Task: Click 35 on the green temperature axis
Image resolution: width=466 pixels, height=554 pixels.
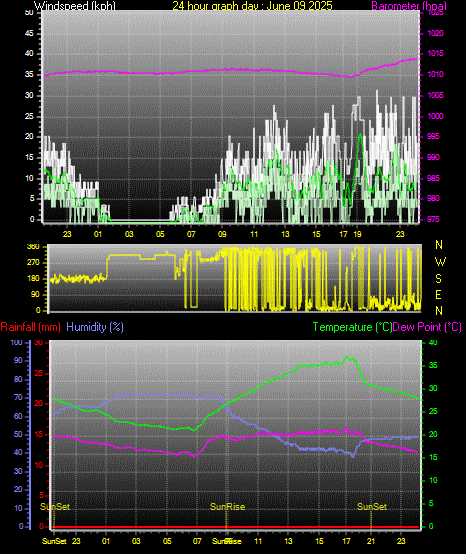Action: pos(433,365)
